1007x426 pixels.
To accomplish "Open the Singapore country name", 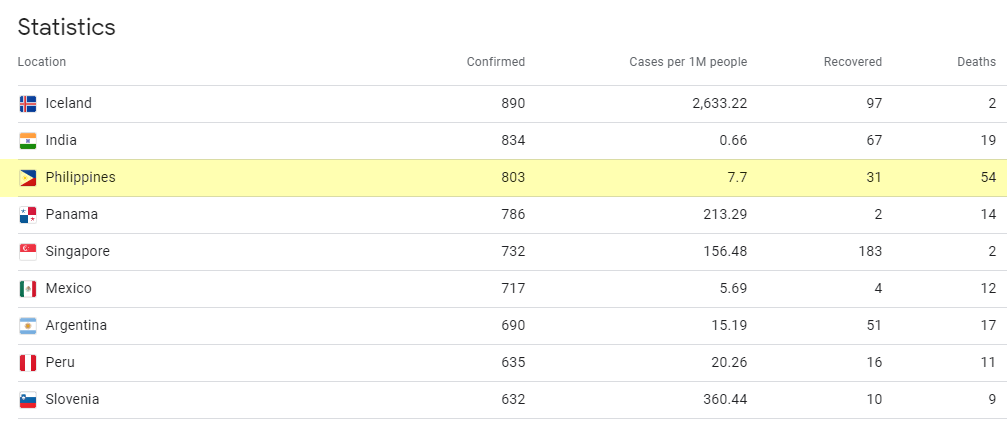I will [77, 251].
